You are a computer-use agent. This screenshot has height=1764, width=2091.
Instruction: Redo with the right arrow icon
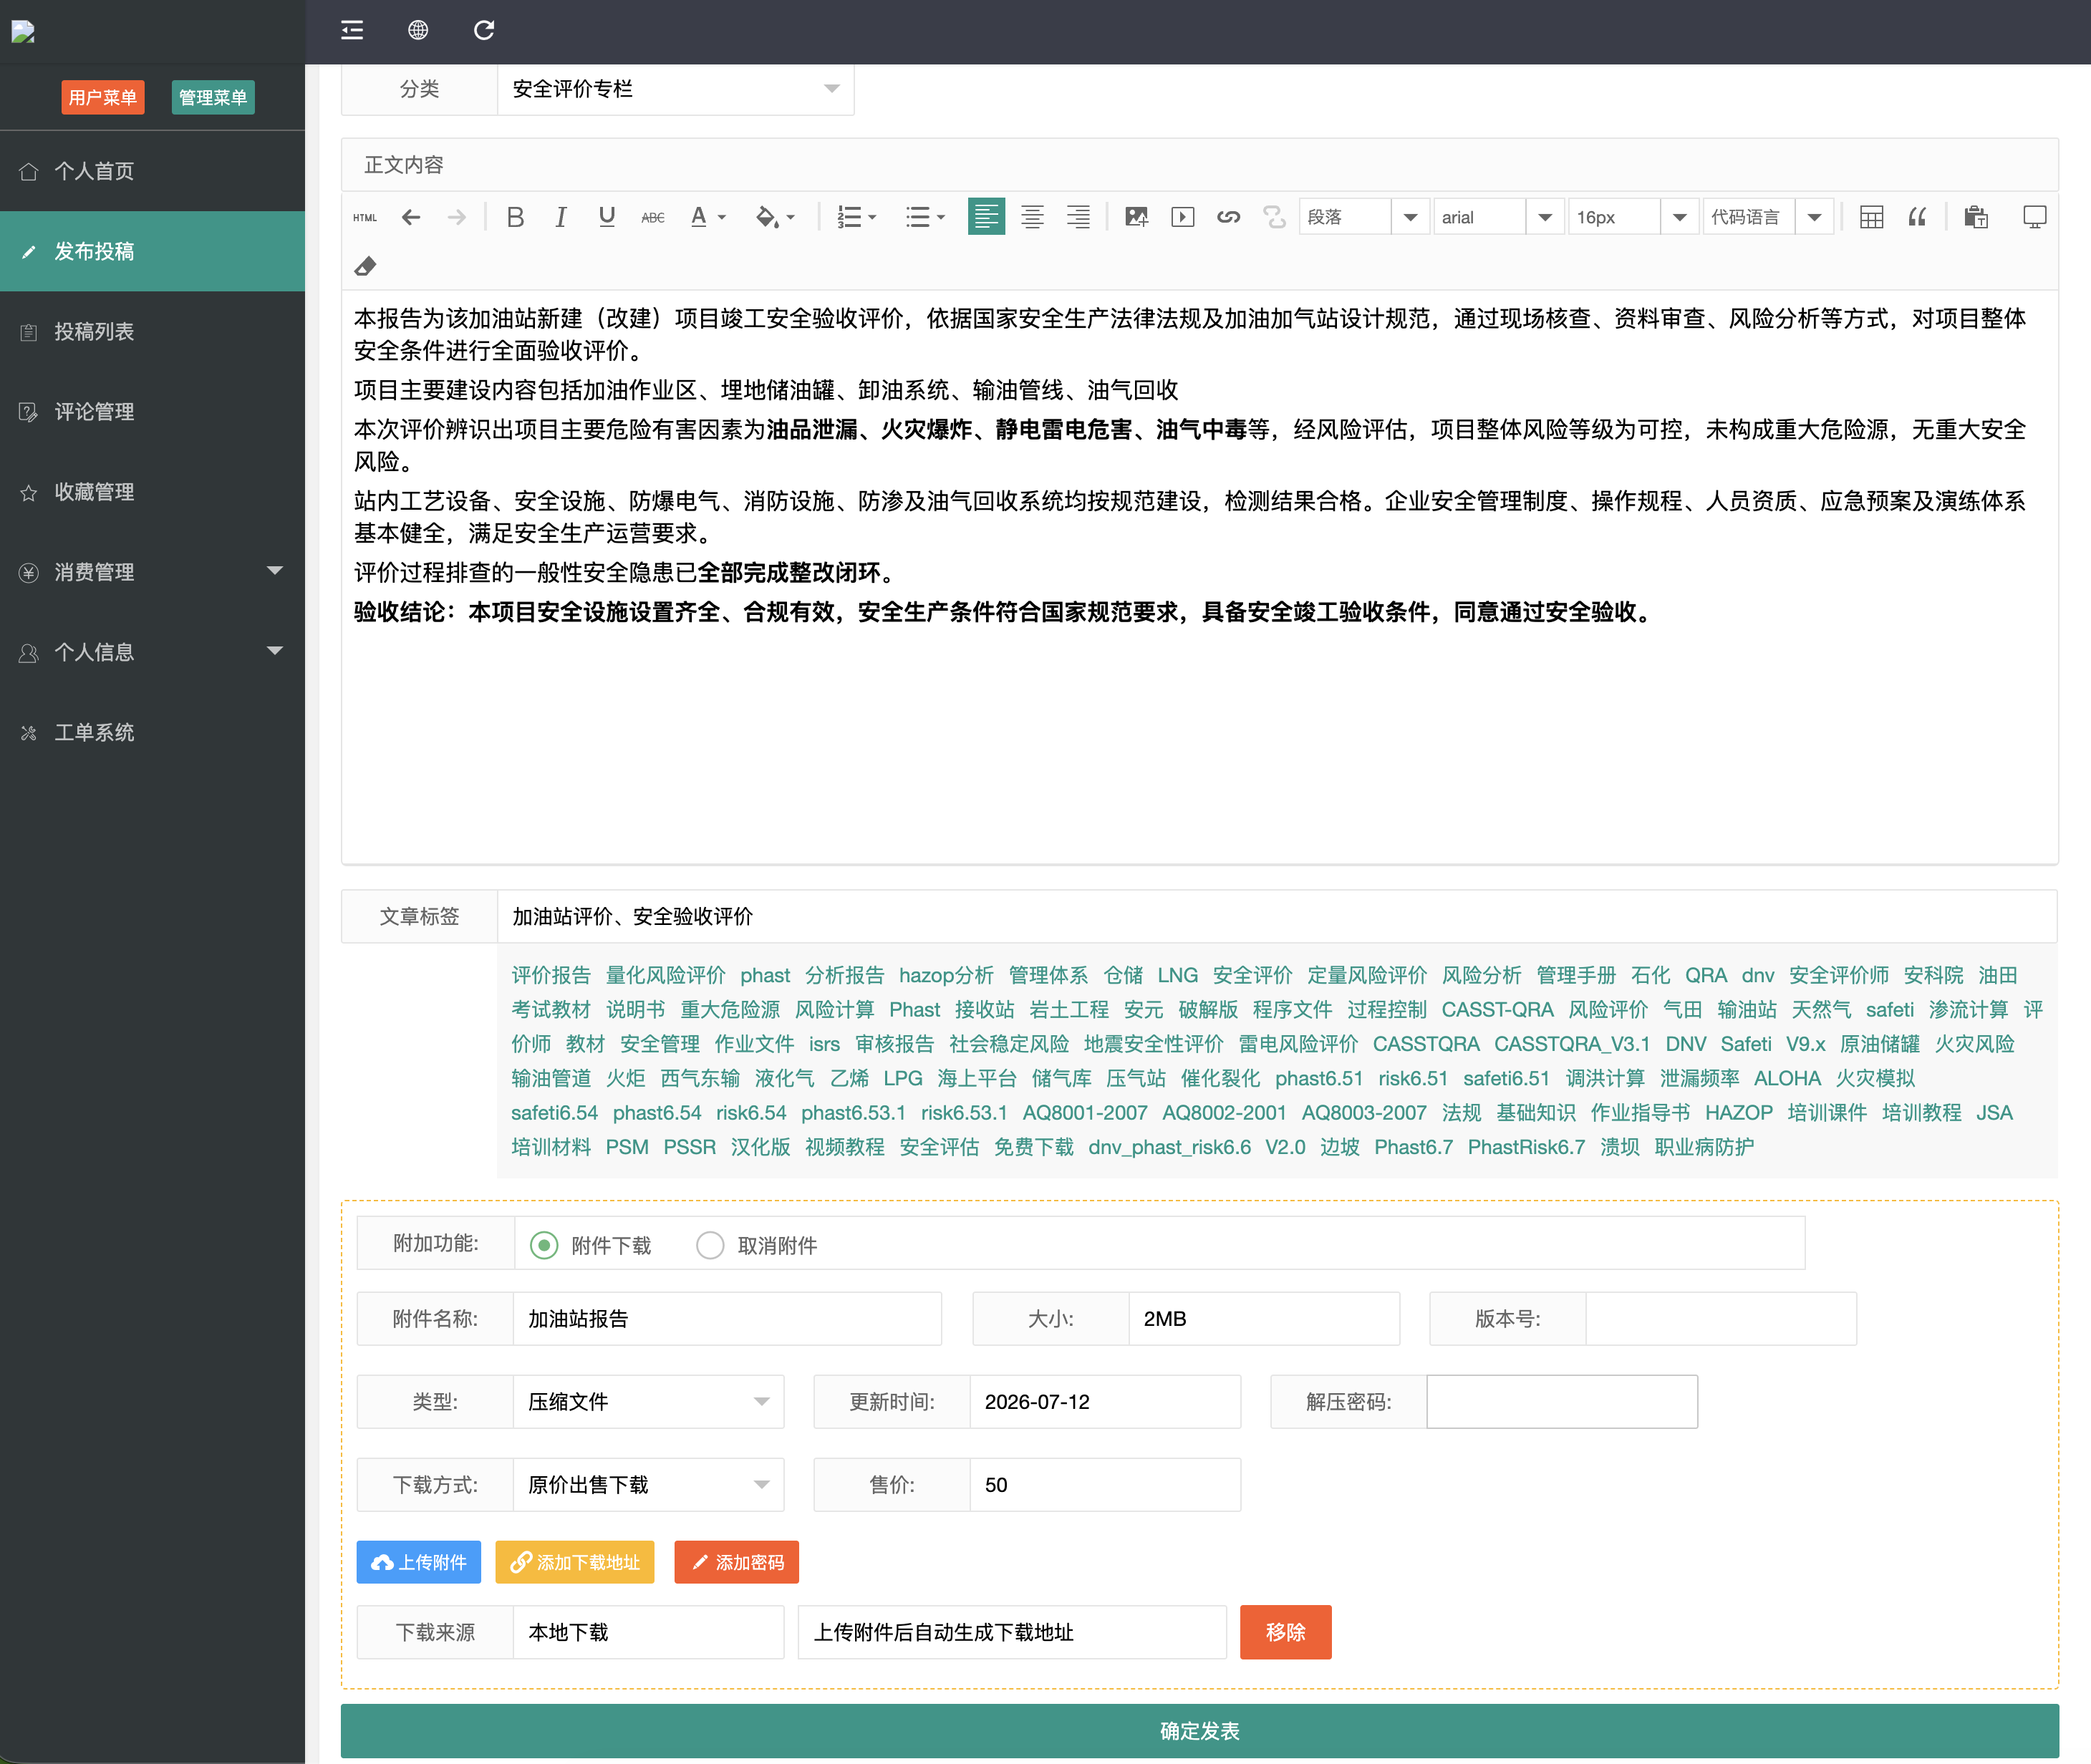457,217
